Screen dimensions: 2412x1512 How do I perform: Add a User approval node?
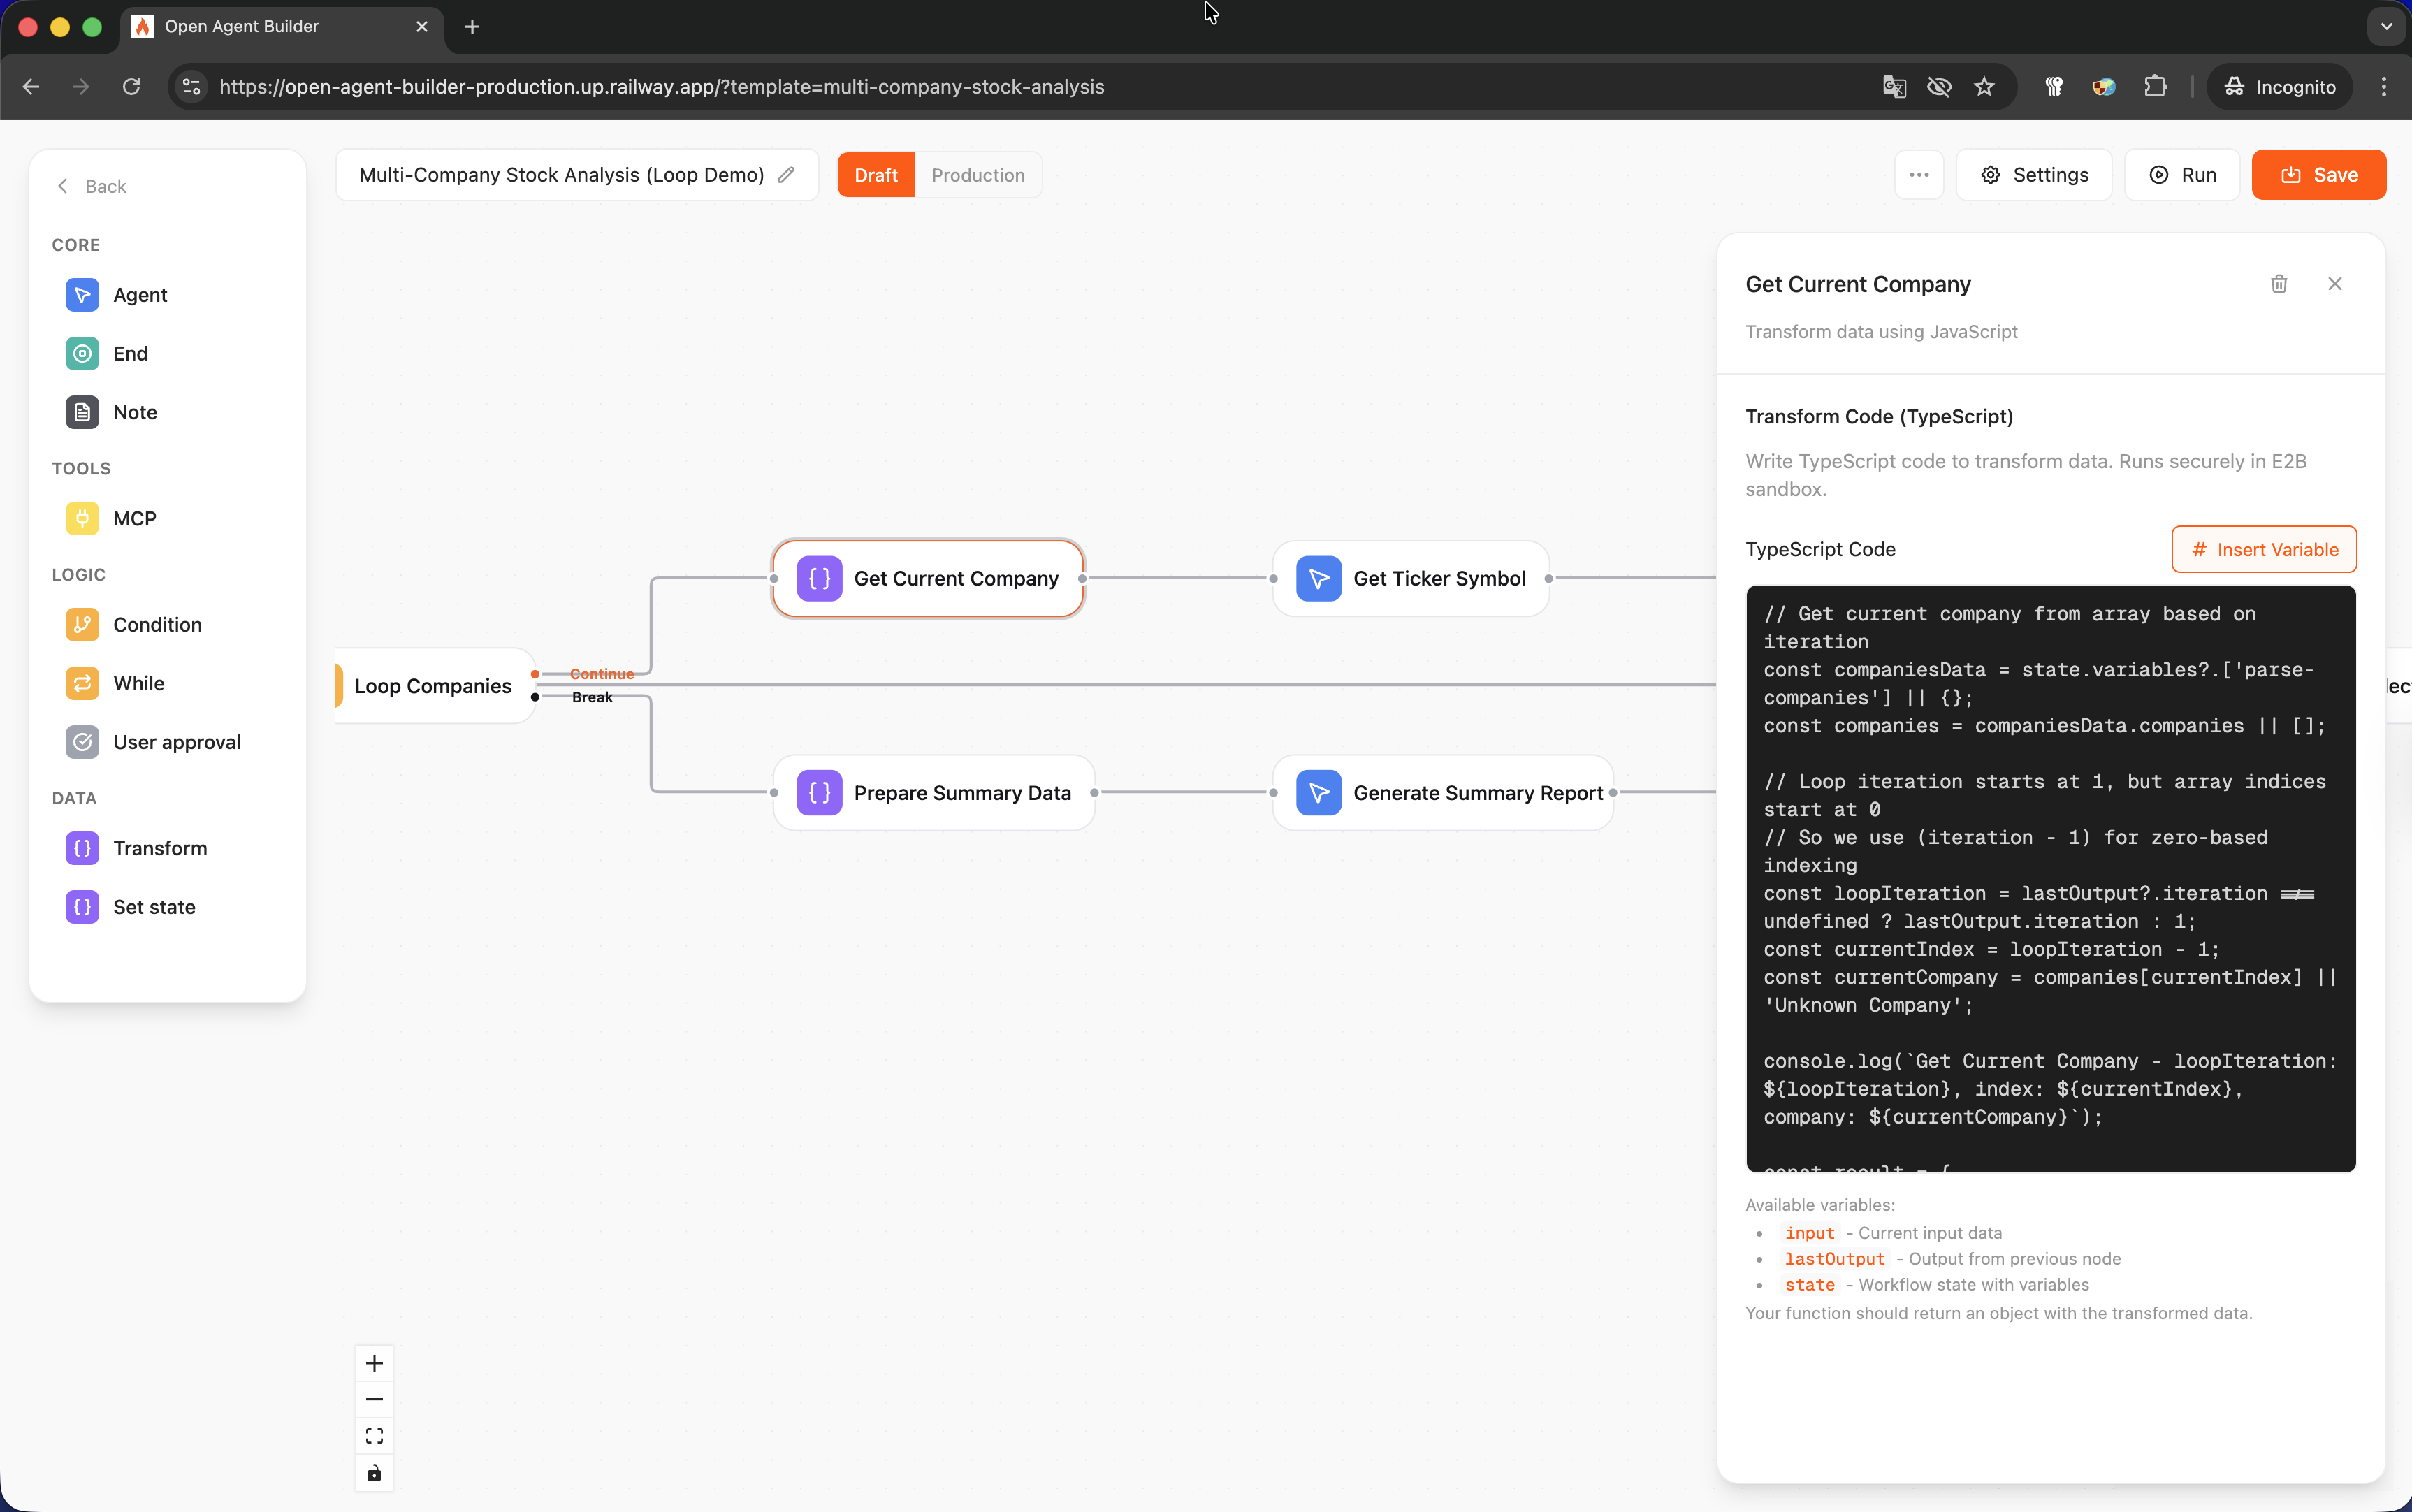[x=176, y=742]
